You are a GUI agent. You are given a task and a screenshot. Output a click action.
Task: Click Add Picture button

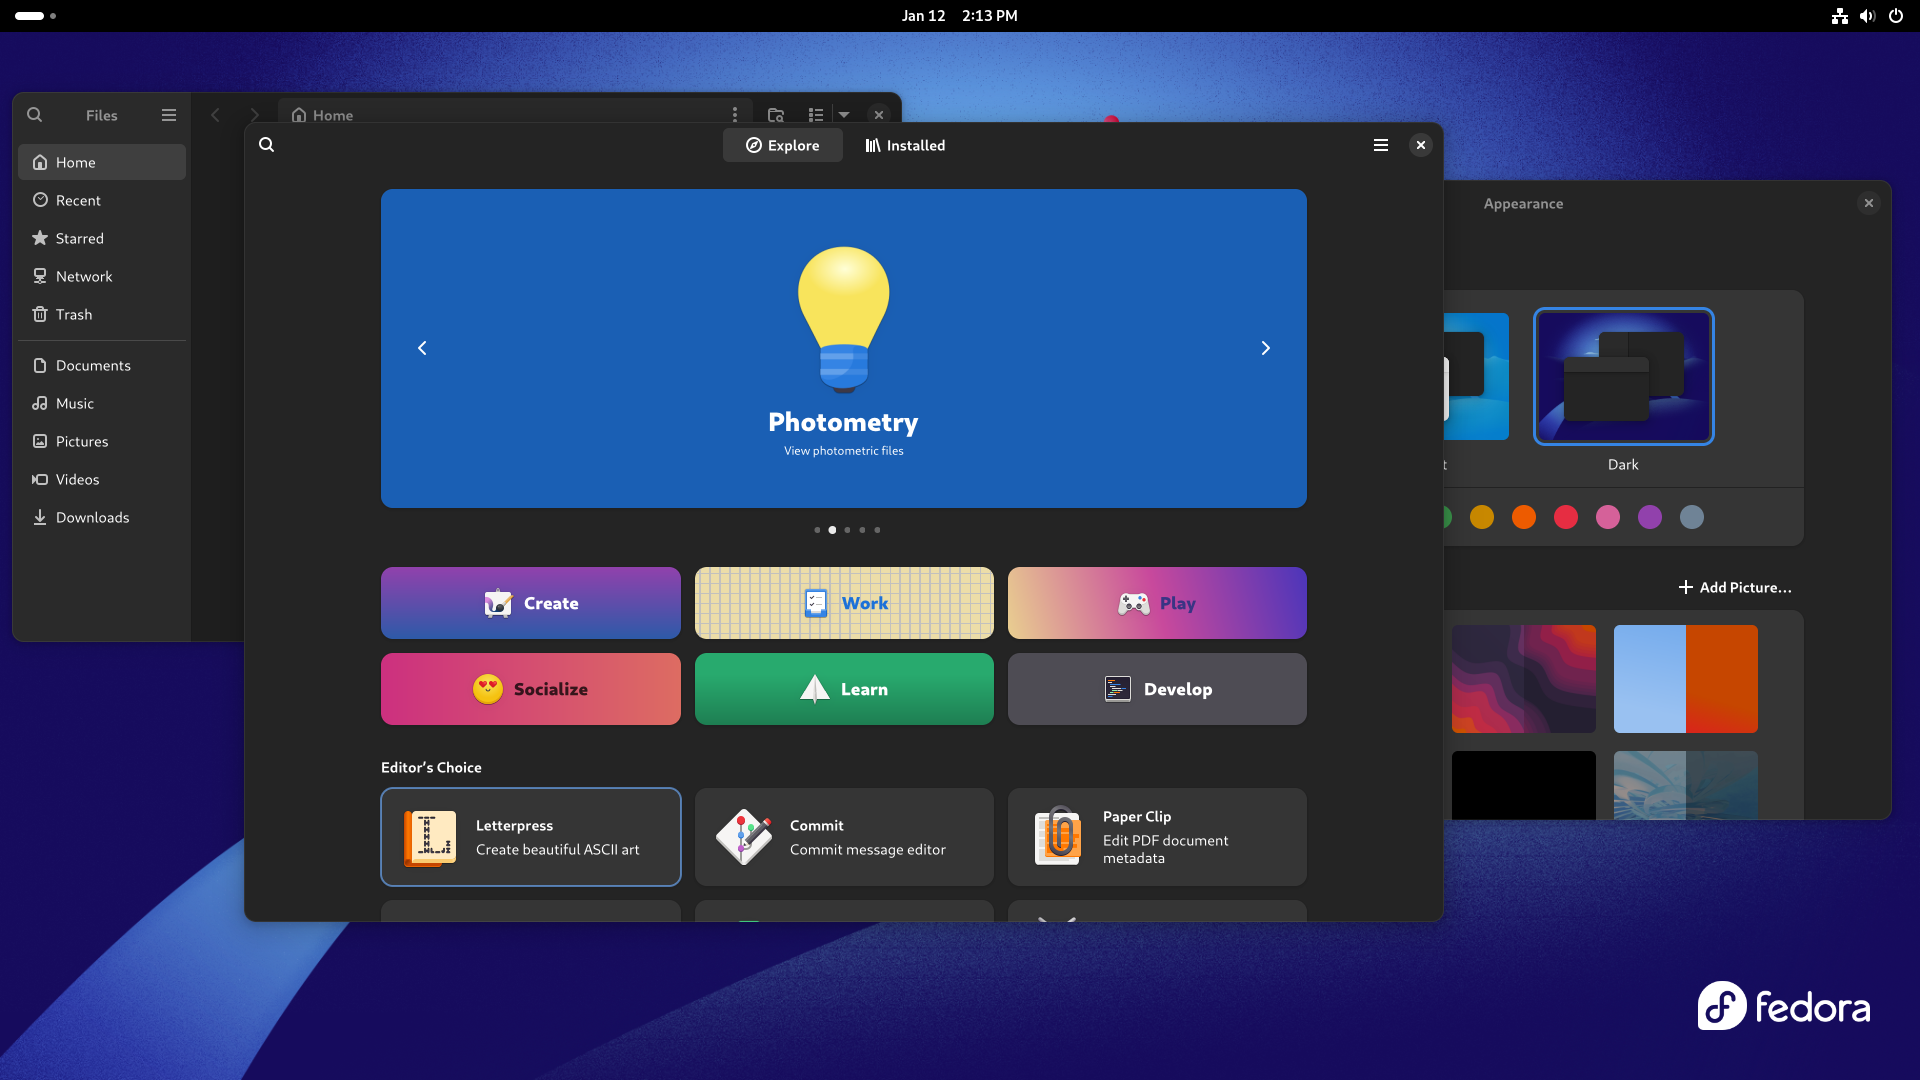[1735, 587]
